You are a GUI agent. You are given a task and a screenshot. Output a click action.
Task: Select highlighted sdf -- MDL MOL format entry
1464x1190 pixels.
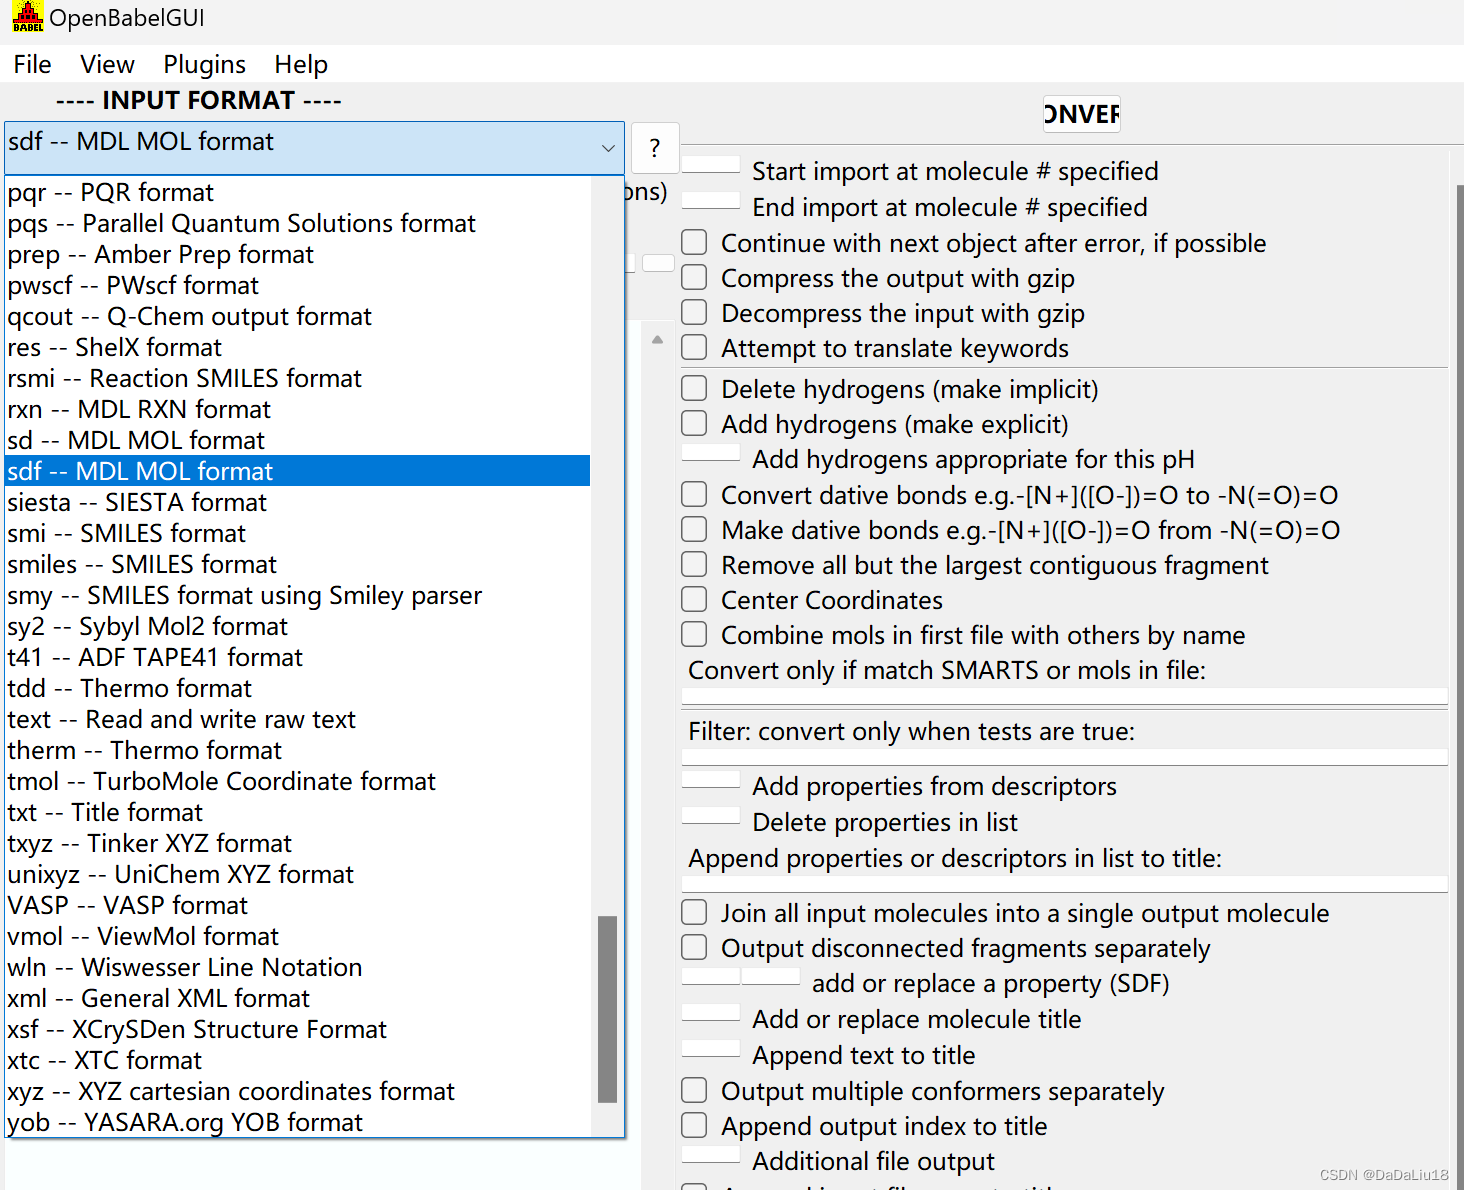click(x=297, y=471)
